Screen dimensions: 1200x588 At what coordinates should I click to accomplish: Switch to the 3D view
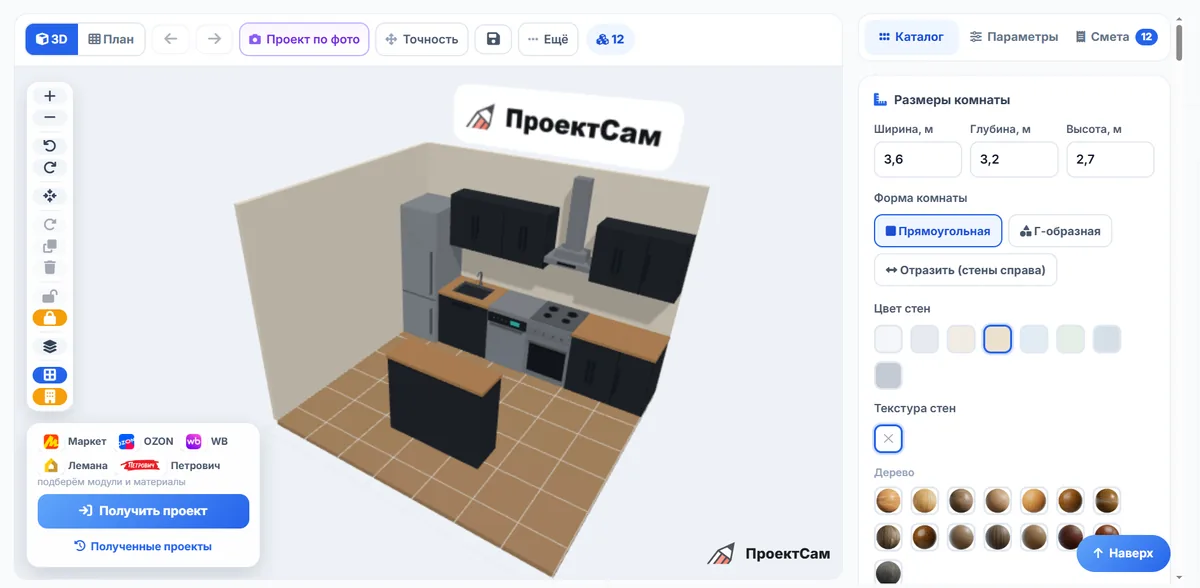pos(52,39)
